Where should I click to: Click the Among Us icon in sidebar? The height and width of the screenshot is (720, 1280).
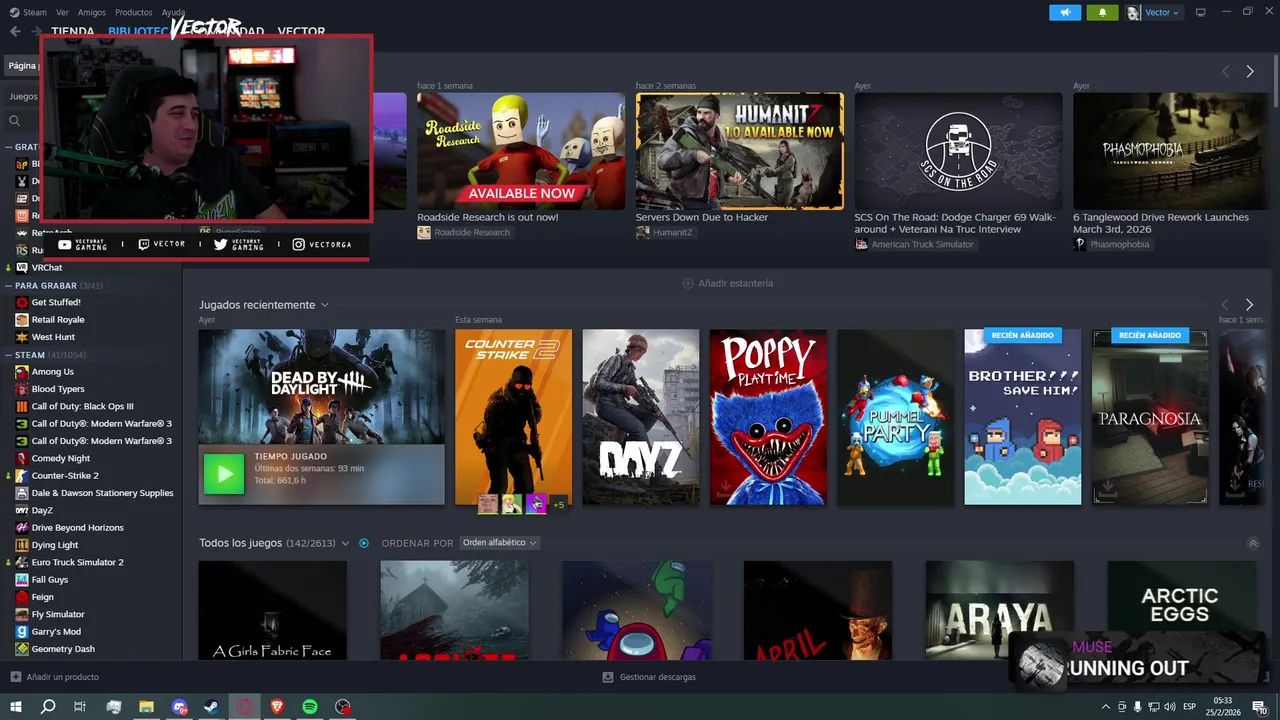click(22, 372)
